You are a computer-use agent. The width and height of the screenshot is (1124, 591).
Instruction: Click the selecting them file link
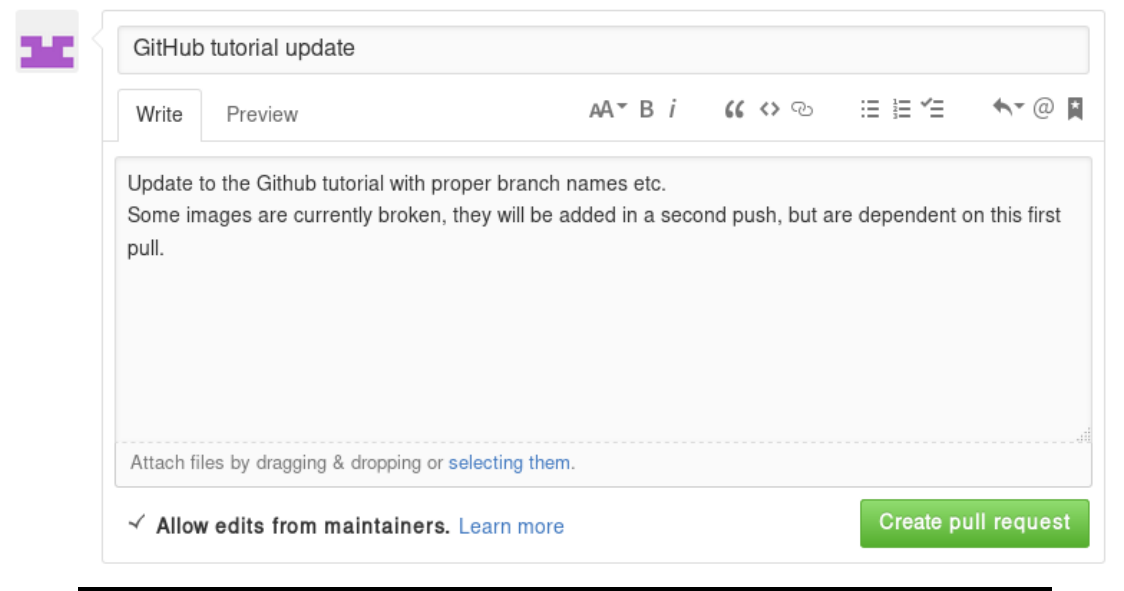[509, 463]
